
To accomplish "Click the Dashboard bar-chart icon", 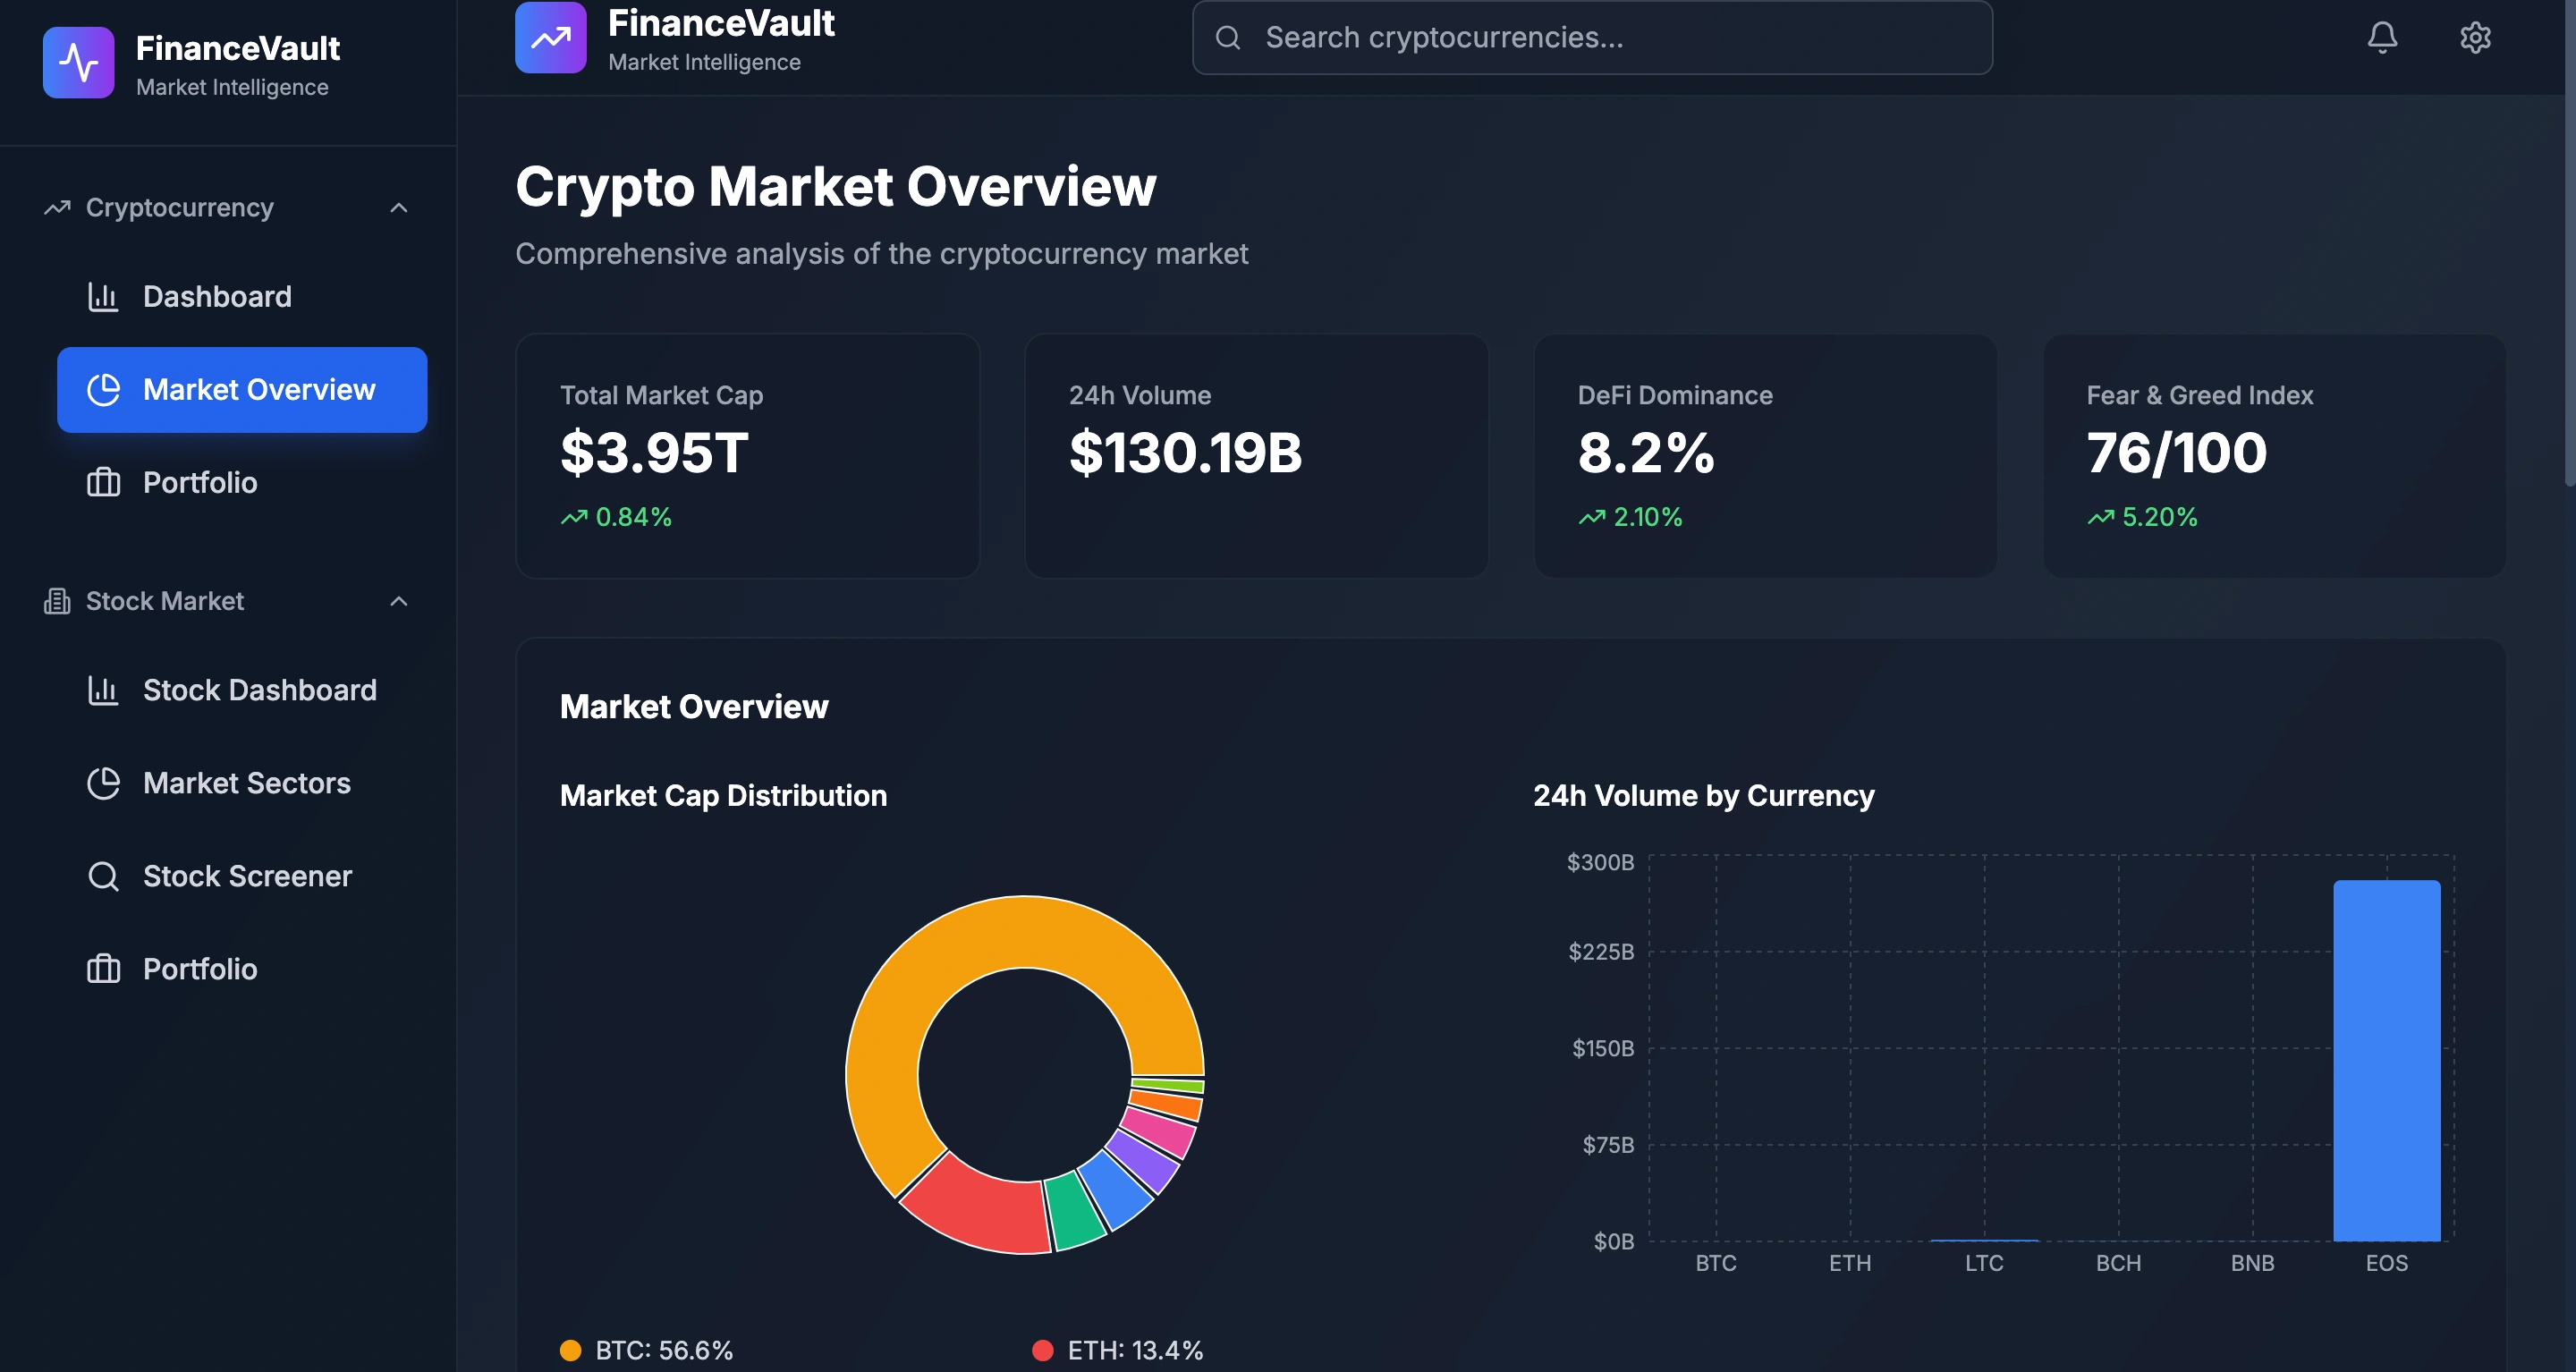I will click(x=103, y=297).
